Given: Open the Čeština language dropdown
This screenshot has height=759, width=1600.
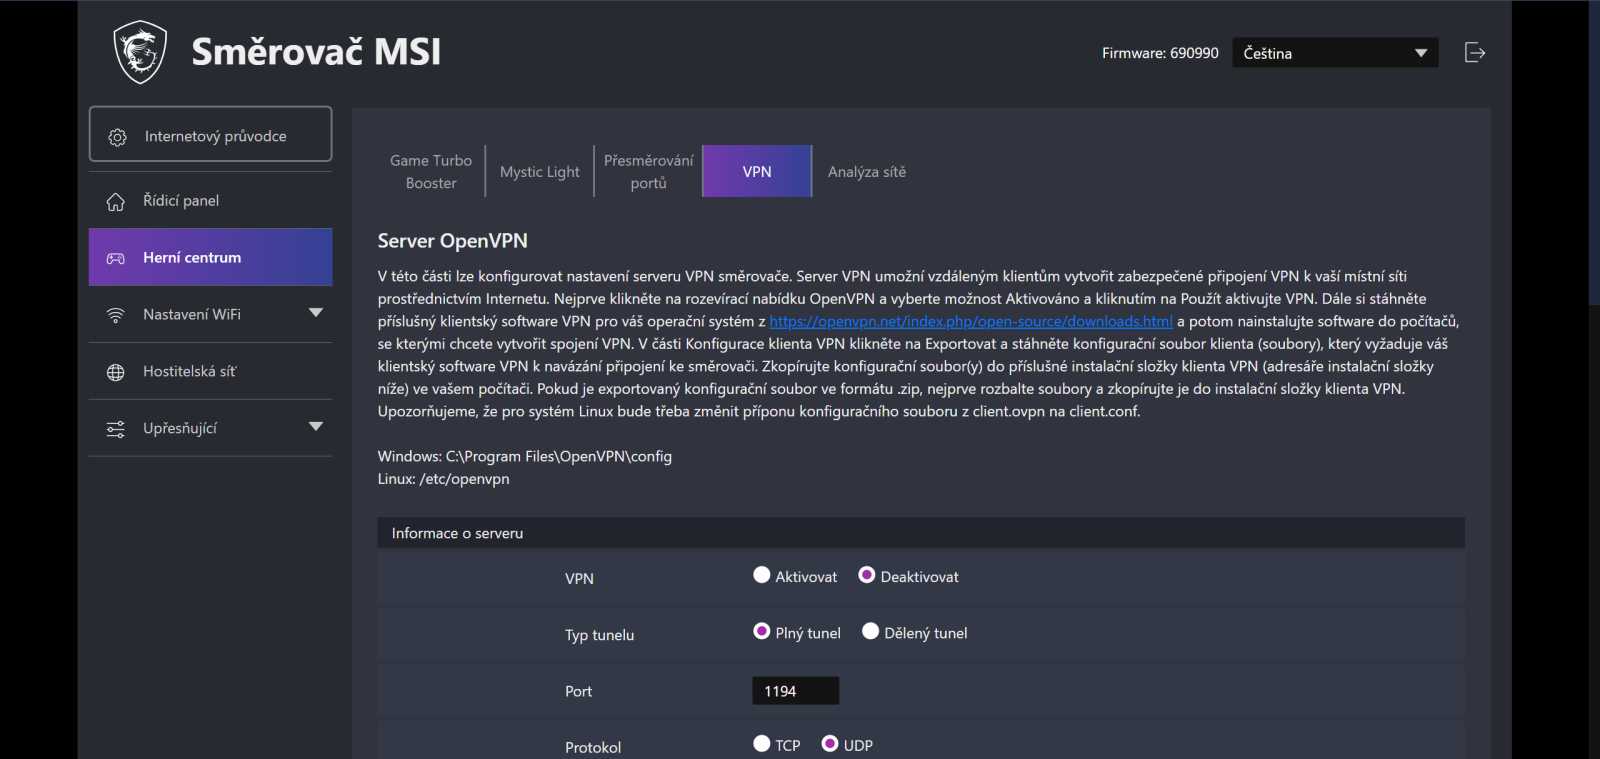Looking at the screenshot, I should (x=1335, y=53).
